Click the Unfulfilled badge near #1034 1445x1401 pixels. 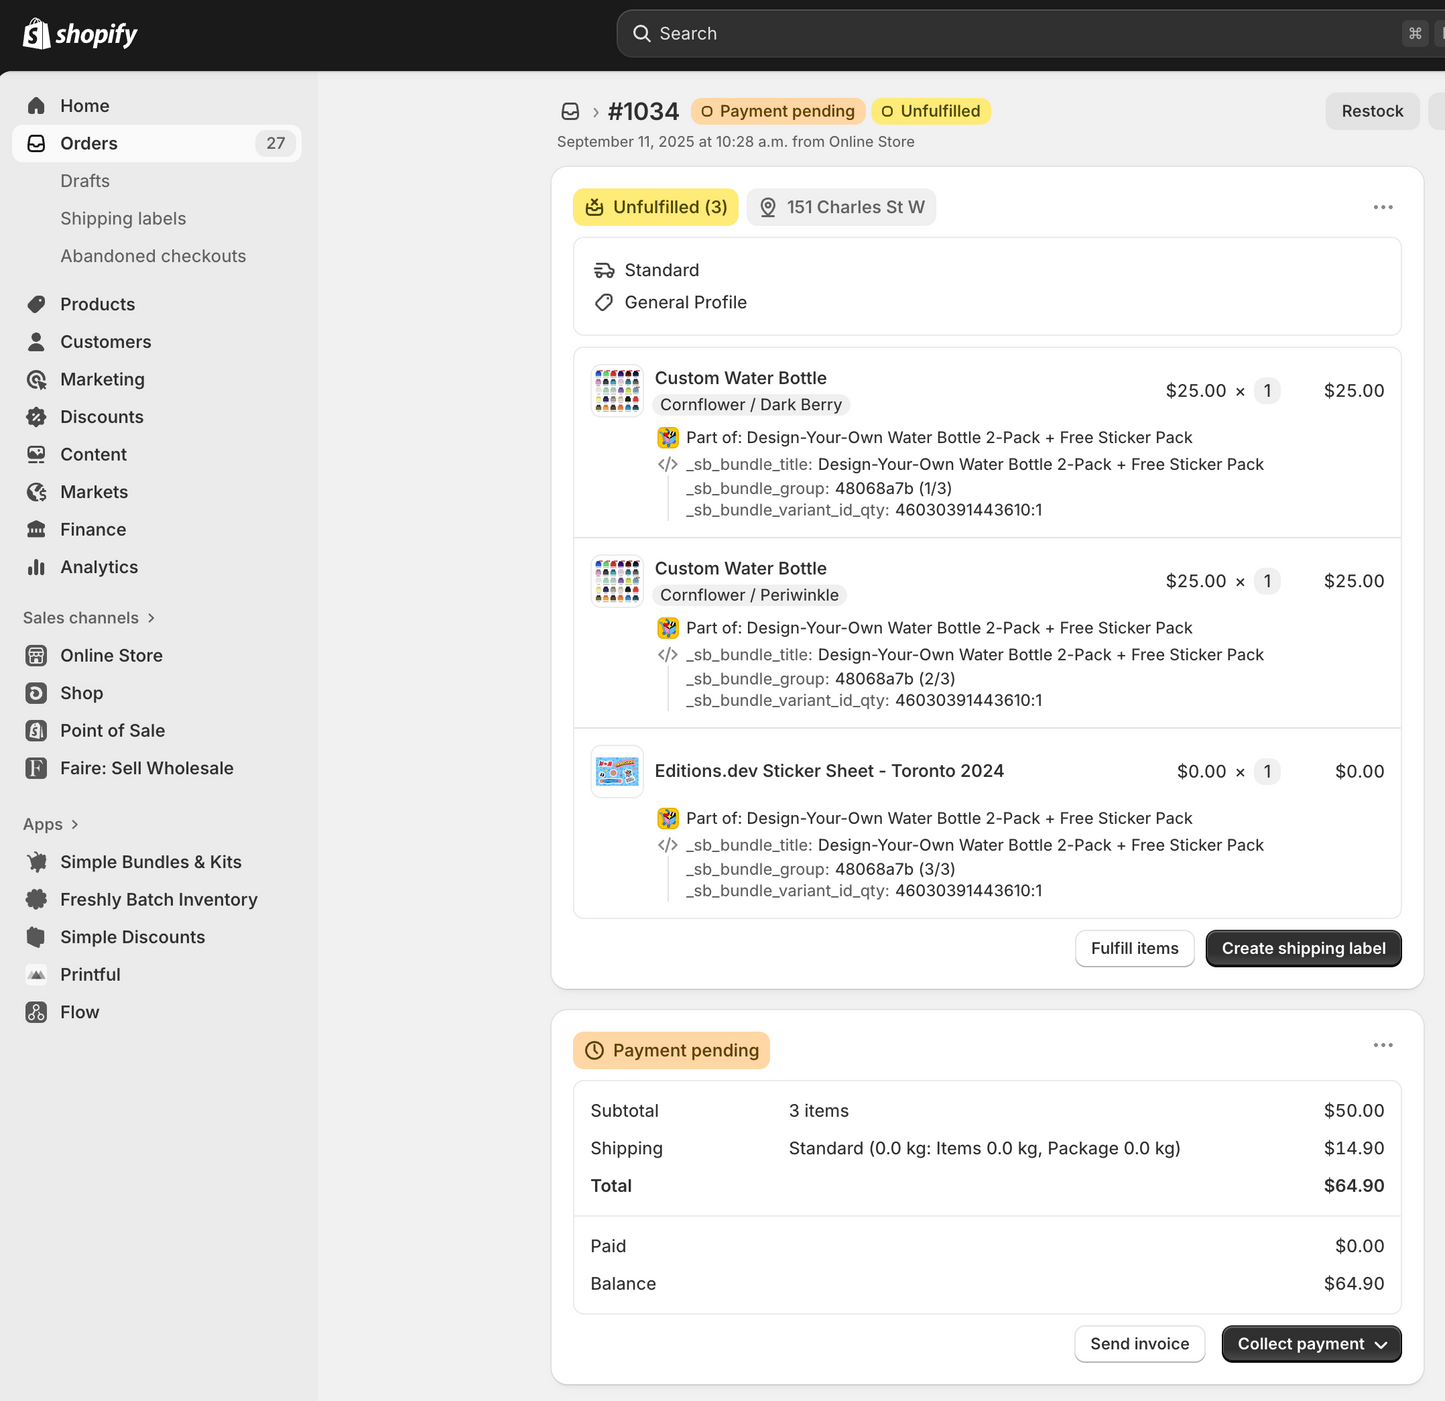931,111
